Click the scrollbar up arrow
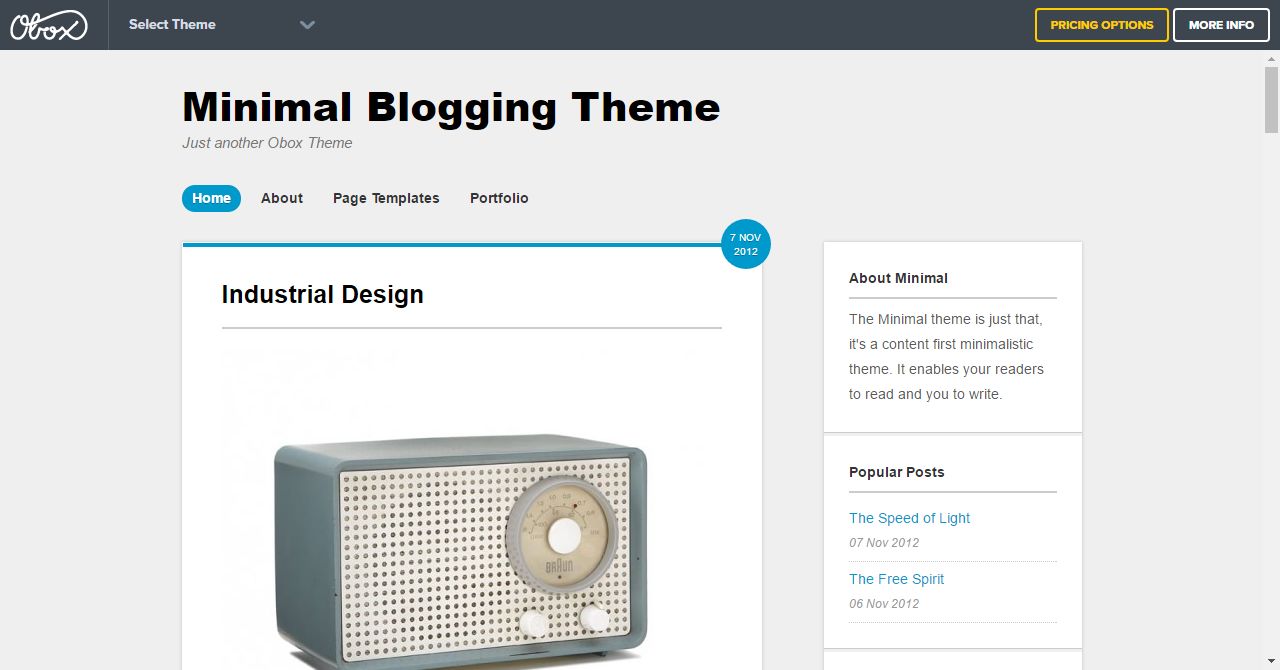This screenshot has width=1280, height=670. (x=1271, y=60)
